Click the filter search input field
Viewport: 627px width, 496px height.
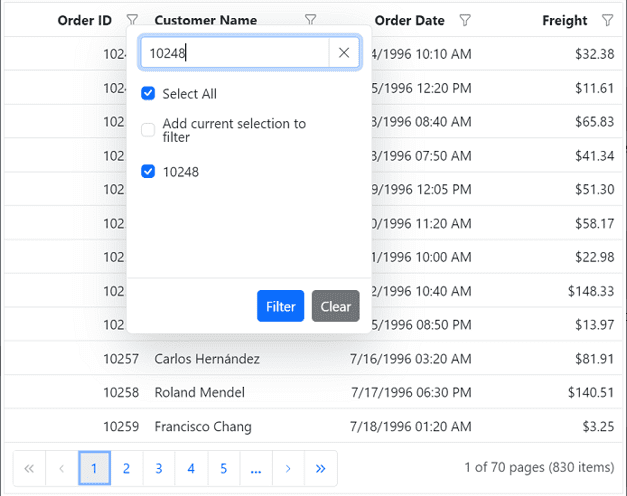[235, 53]
